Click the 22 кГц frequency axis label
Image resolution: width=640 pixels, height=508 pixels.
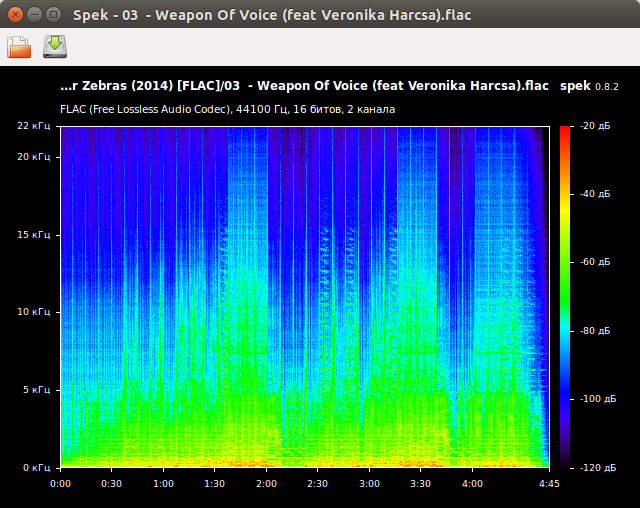point(35,126)
